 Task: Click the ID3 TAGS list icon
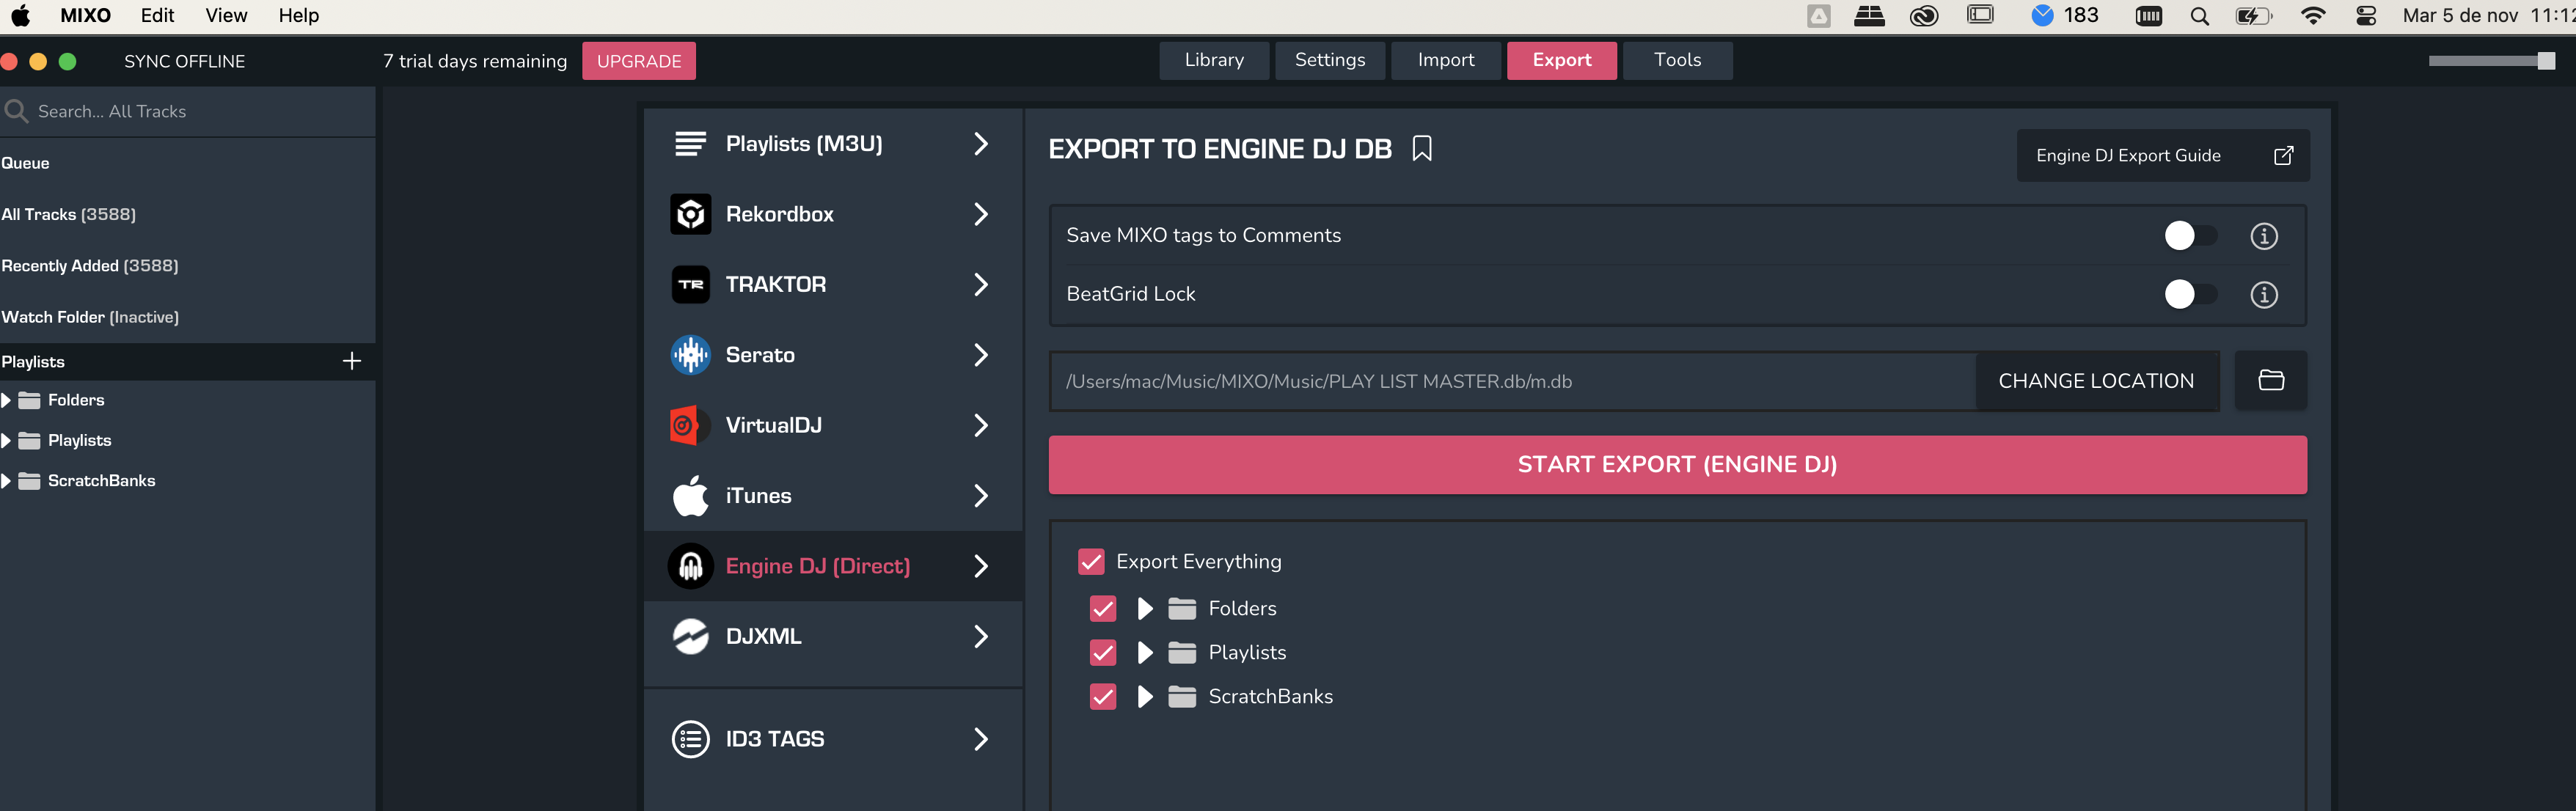[690, 739]
